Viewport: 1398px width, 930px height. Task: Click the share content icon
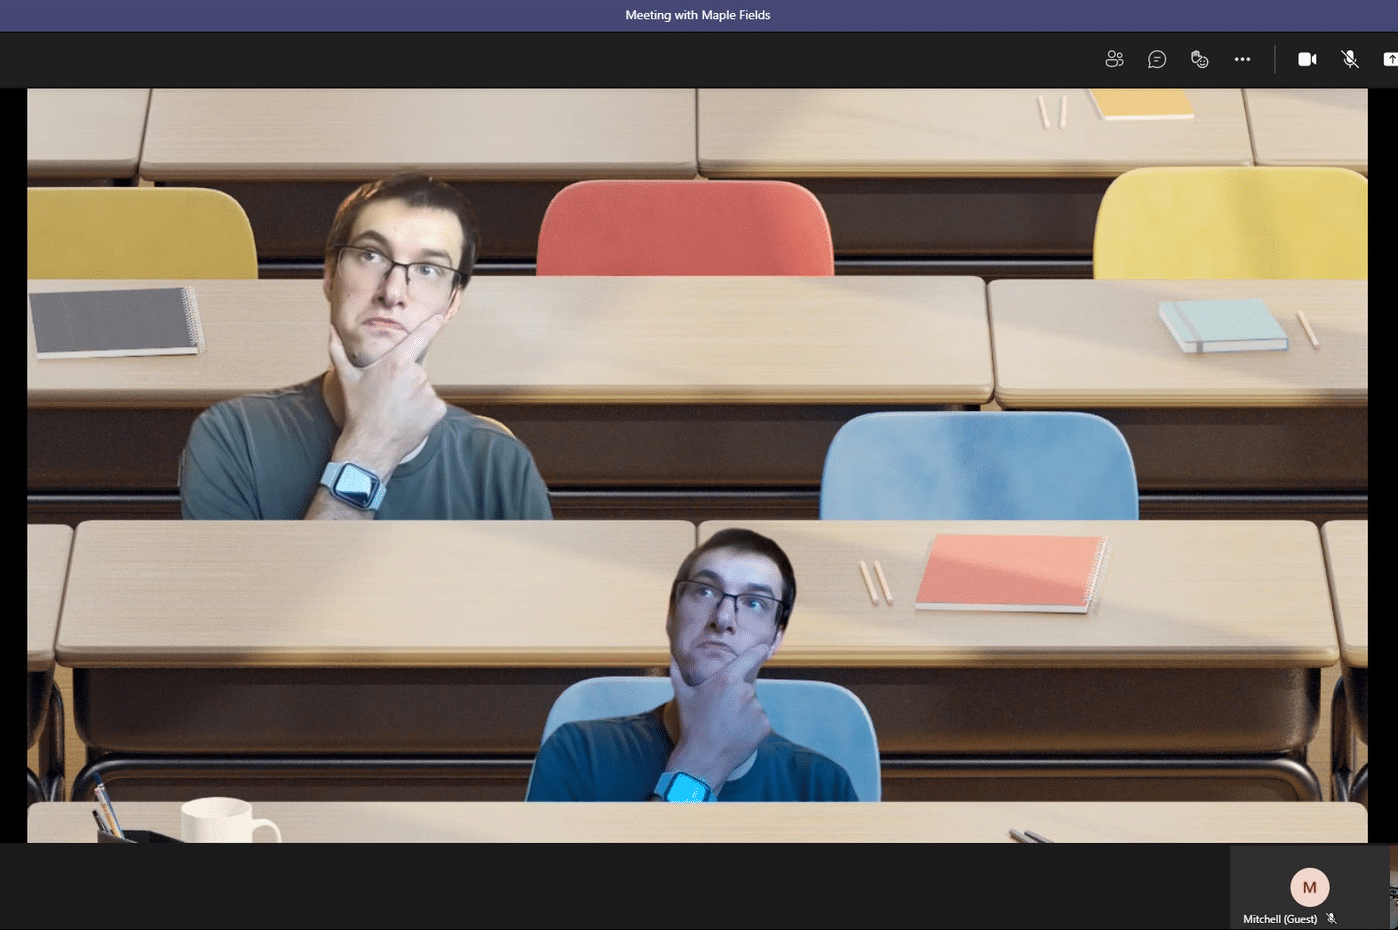coord(1389,60)
